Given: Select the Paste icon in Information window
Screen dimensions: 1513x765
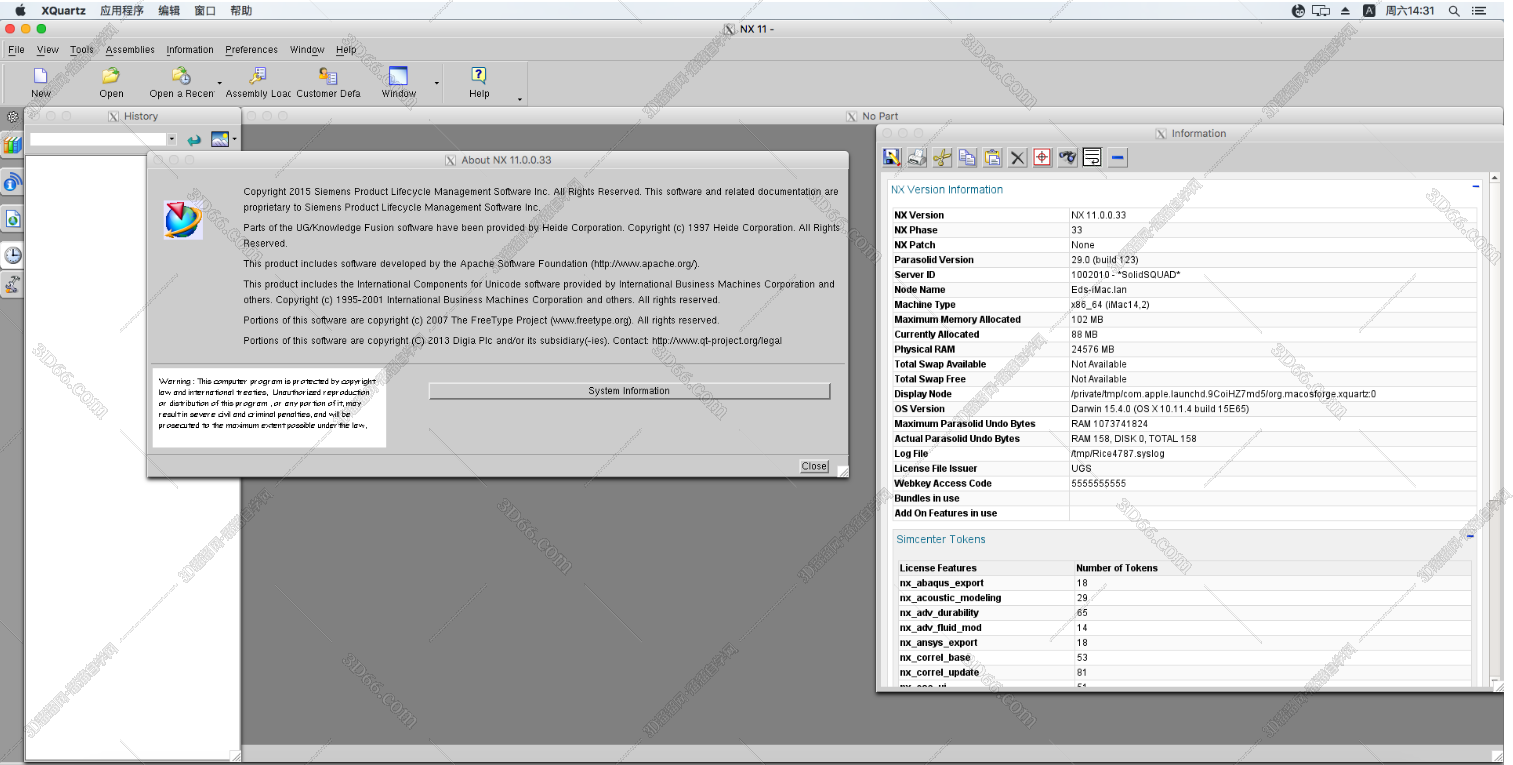Looking at the screenshot, I should coord(992,157).
